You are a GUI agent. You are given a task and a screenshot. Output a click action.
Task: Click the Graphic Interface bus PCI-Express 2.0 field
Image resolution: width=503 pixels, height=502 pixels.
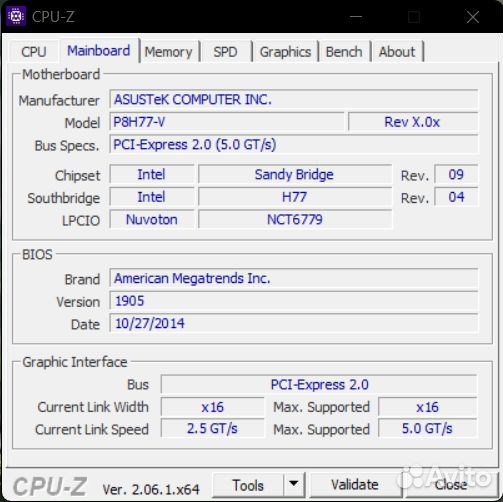coord(319,384)
